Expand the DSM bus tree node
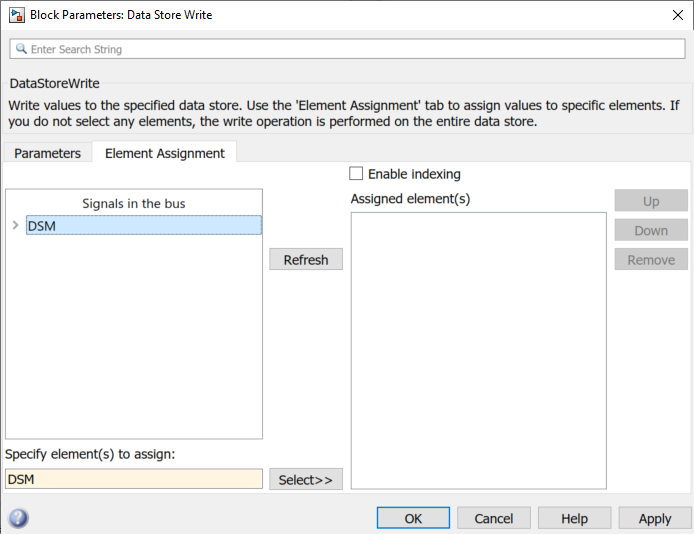 [x=15, y=226]
